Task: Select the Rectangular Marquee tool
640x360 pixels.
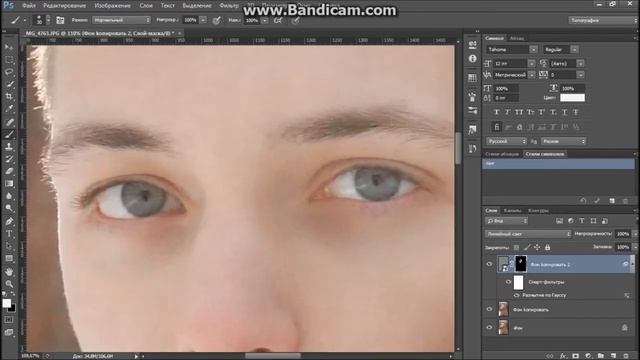Action: tap(9, 60)
